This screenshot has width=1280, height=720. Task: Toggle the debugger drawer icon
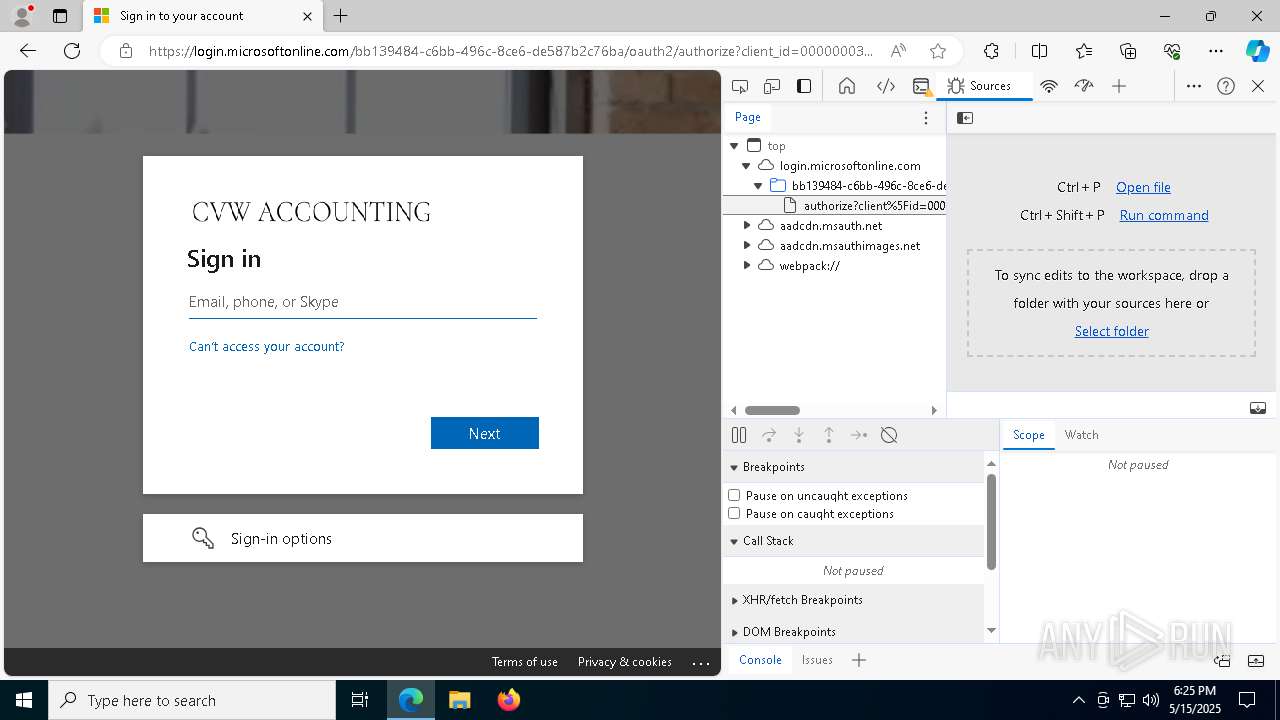coord(1258,408)
